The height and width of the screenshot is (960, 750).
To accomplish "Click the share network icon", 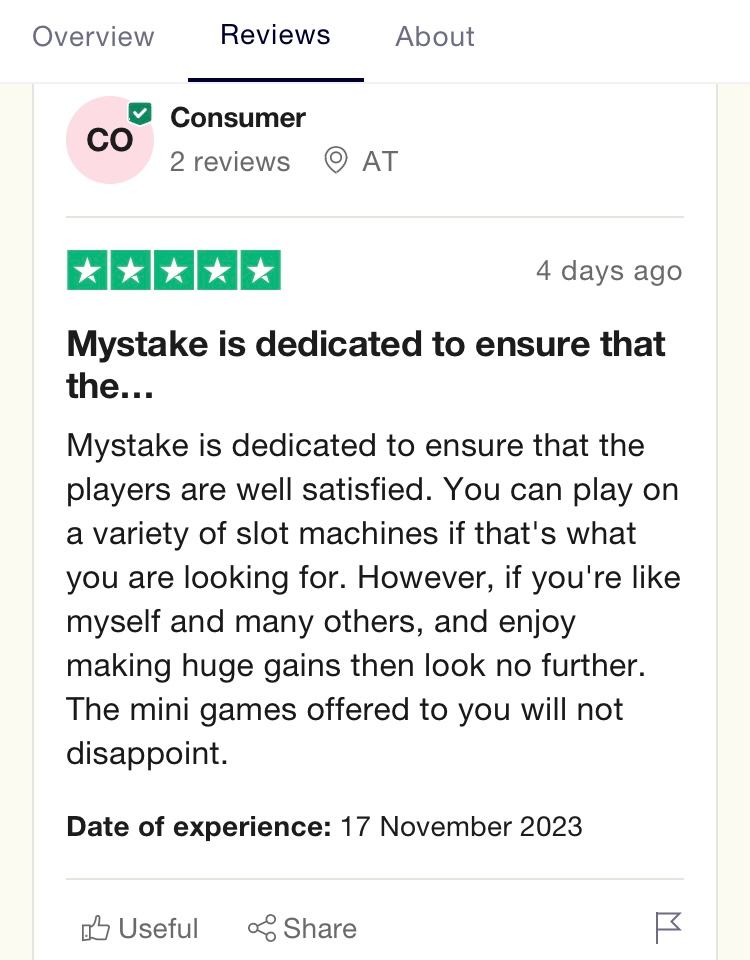I will click(262, 929).
